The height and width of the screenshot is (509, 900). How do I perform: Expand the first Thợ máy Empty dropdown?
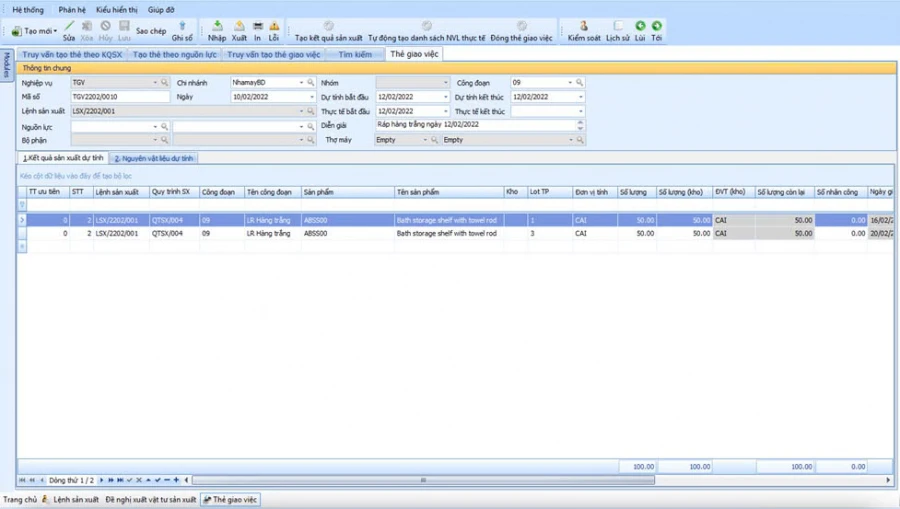(425, 140)
